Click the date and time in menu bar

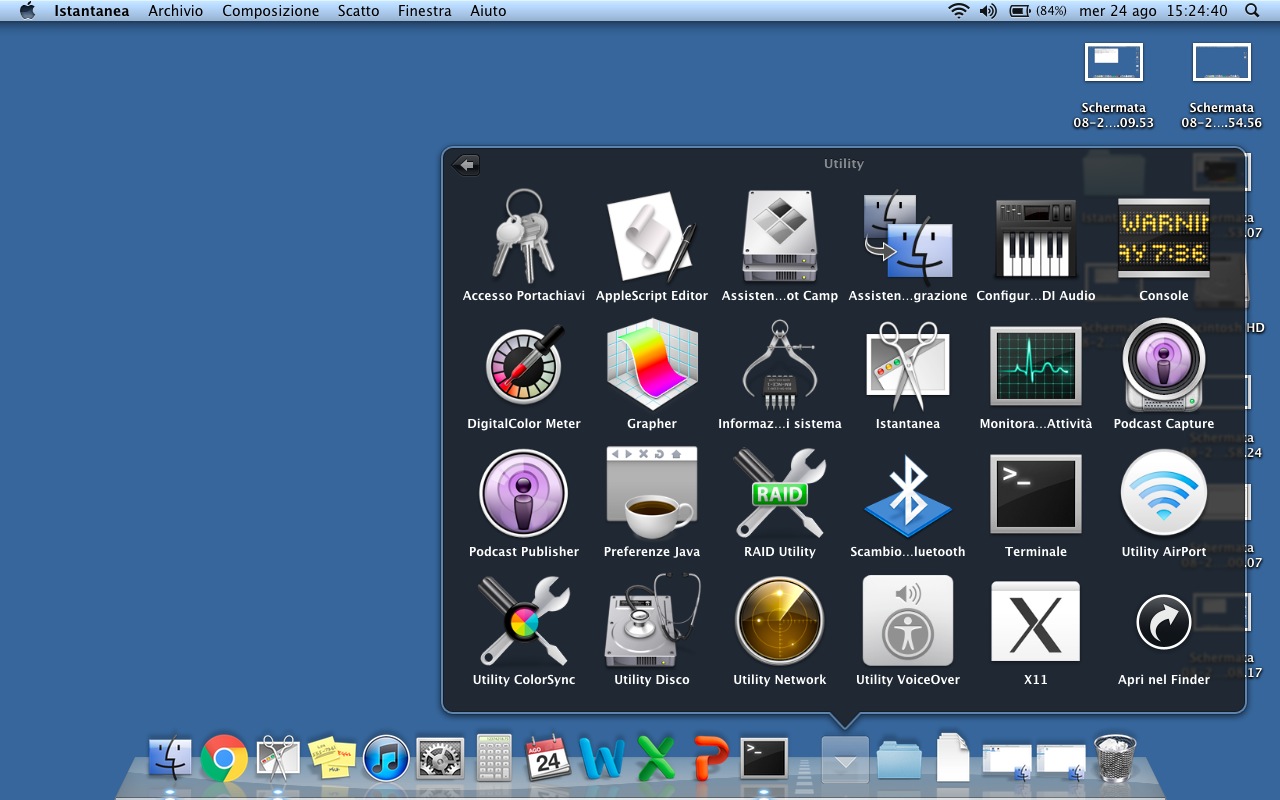(1153, 11)
